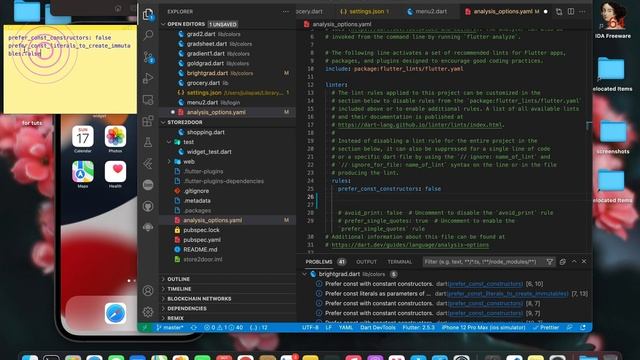Open the Testing flask view
Viewport: 640px width, 360px height.
click(148, 142)
